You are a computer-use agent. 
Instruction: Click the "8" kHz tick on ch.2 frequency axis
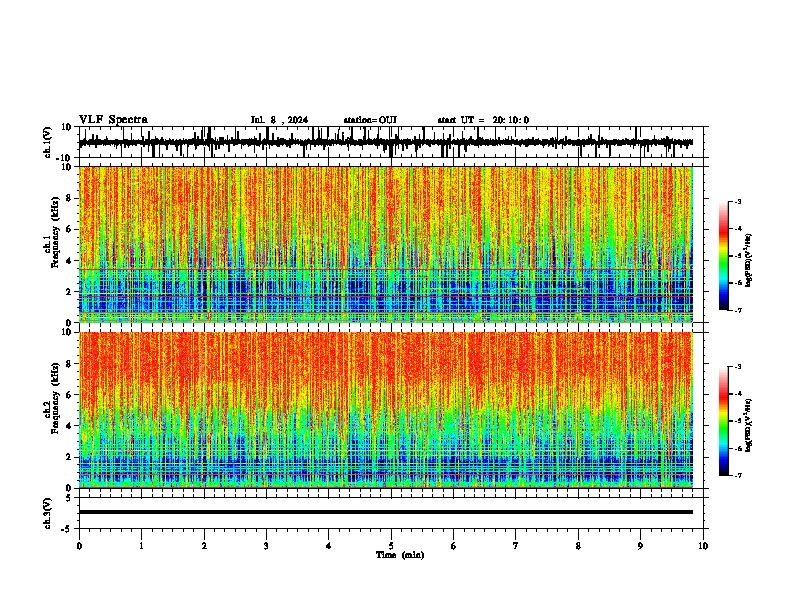[x=70, y=364]
